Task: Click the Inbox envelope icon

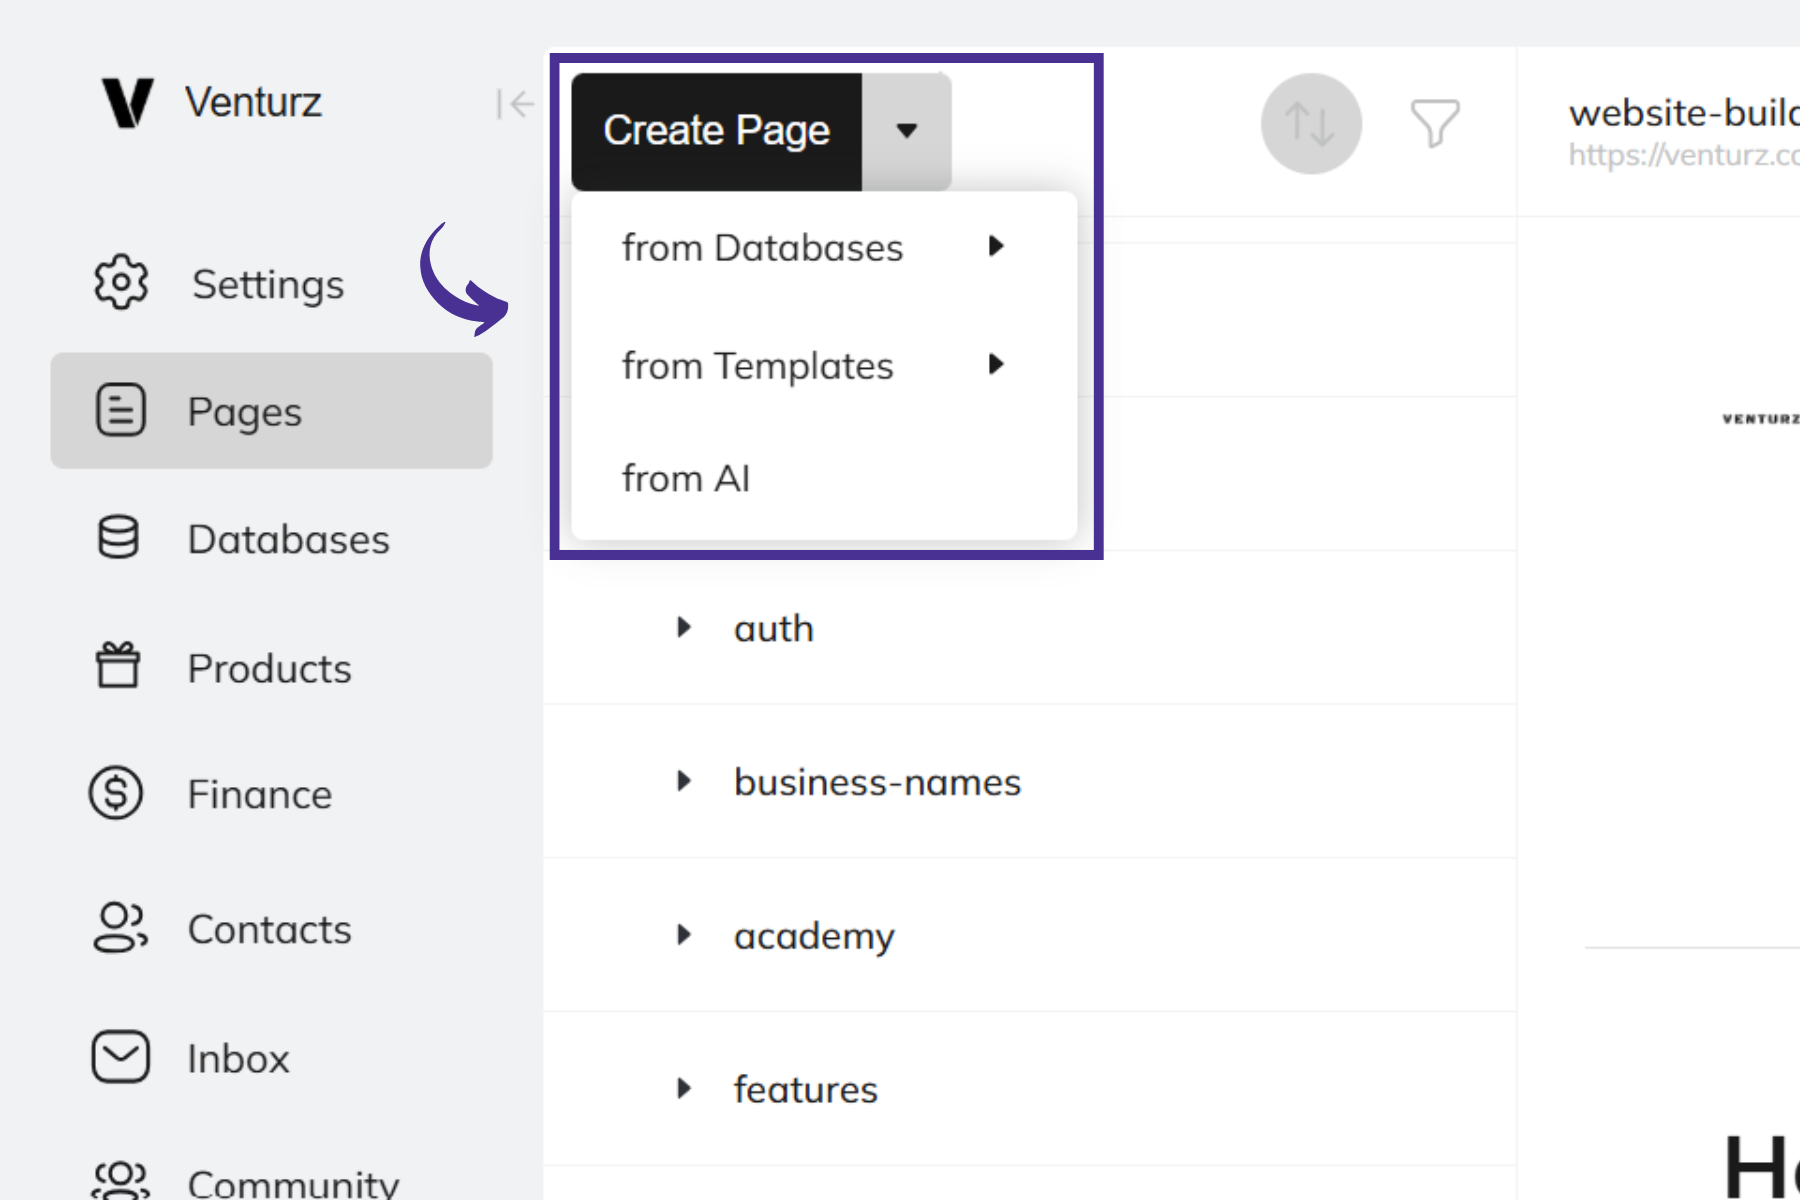Action: (120, 1057)
